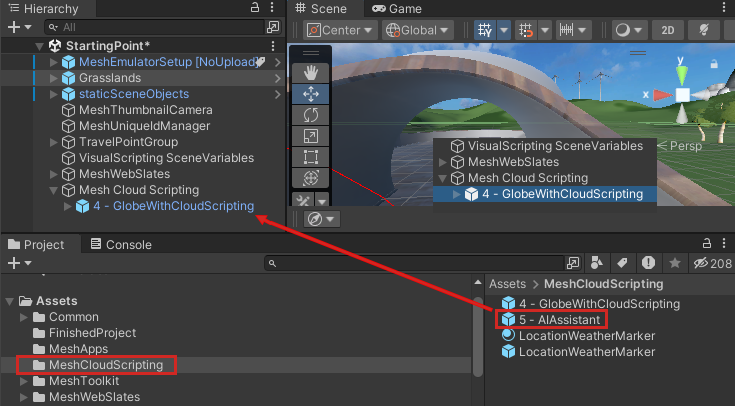Open Search by Label filter icon
Viewport: 735px width, 406px height.
coord(622,263)
